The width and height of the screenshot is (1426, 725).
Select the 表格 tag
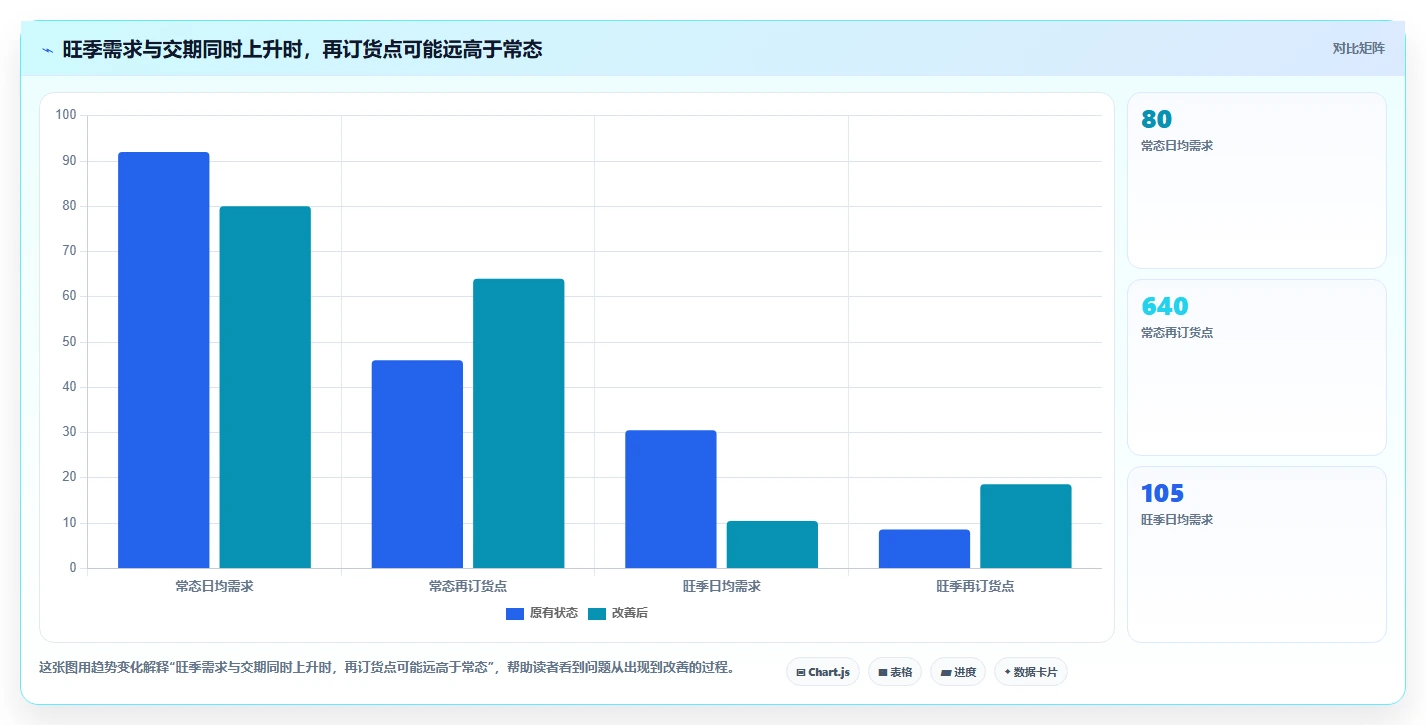coord(895,672)
